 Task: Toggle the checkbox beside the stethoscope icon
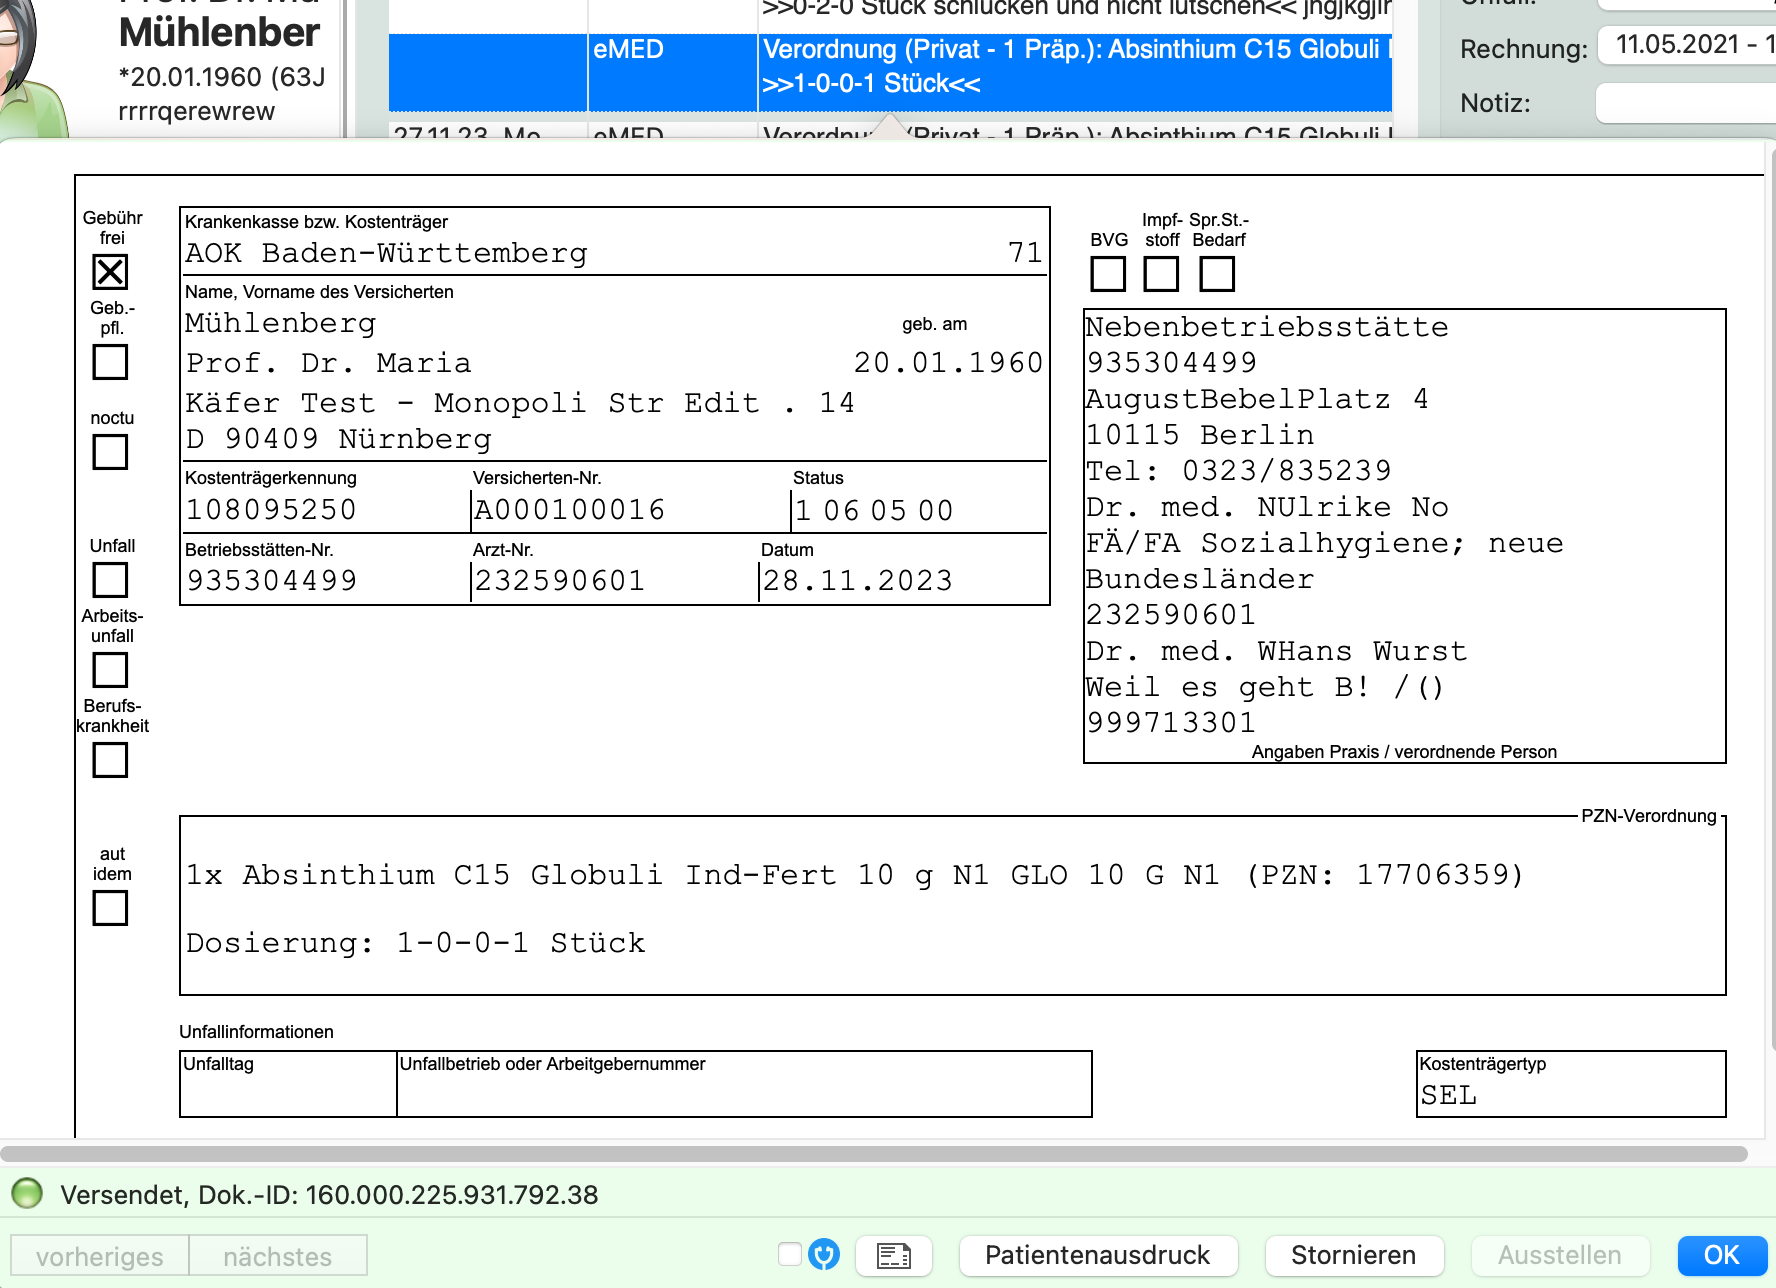790,1254
